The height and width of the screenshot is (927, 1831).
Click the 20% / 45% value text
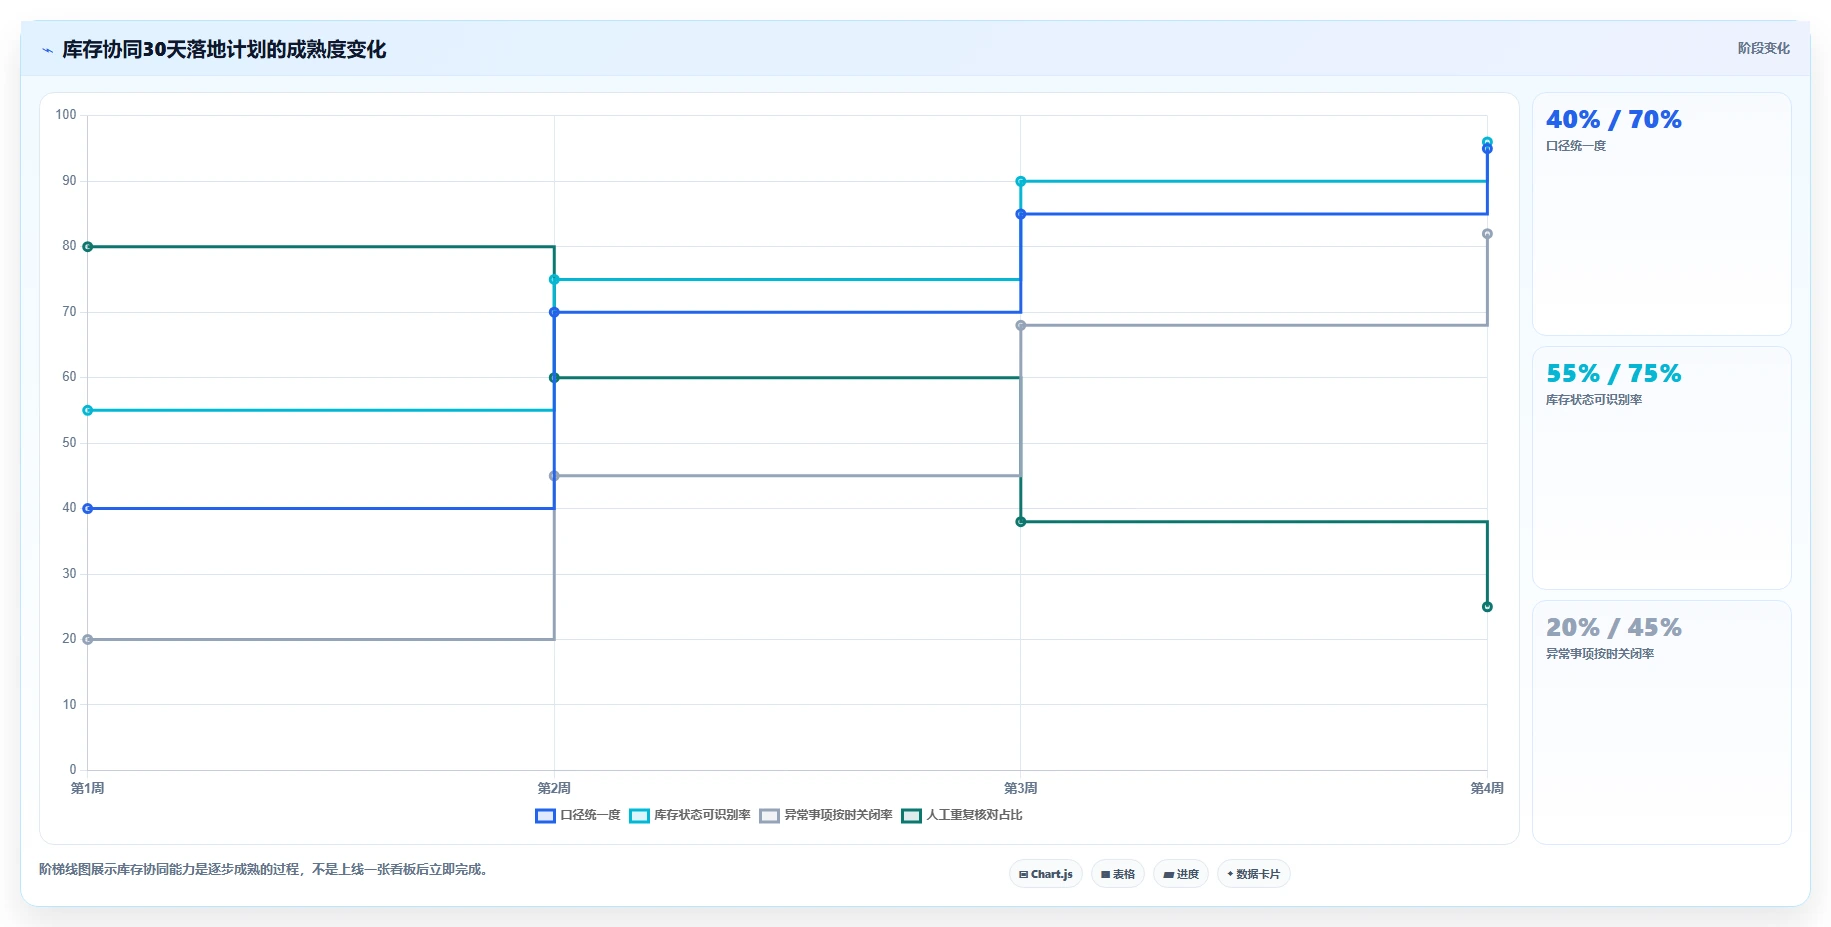(1614, 628)
